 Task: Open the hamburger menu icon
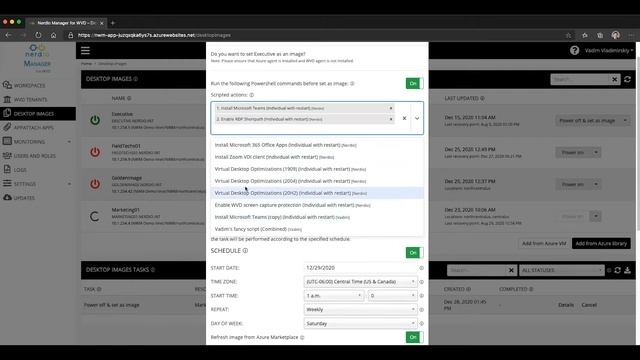[x=85, y=51]
